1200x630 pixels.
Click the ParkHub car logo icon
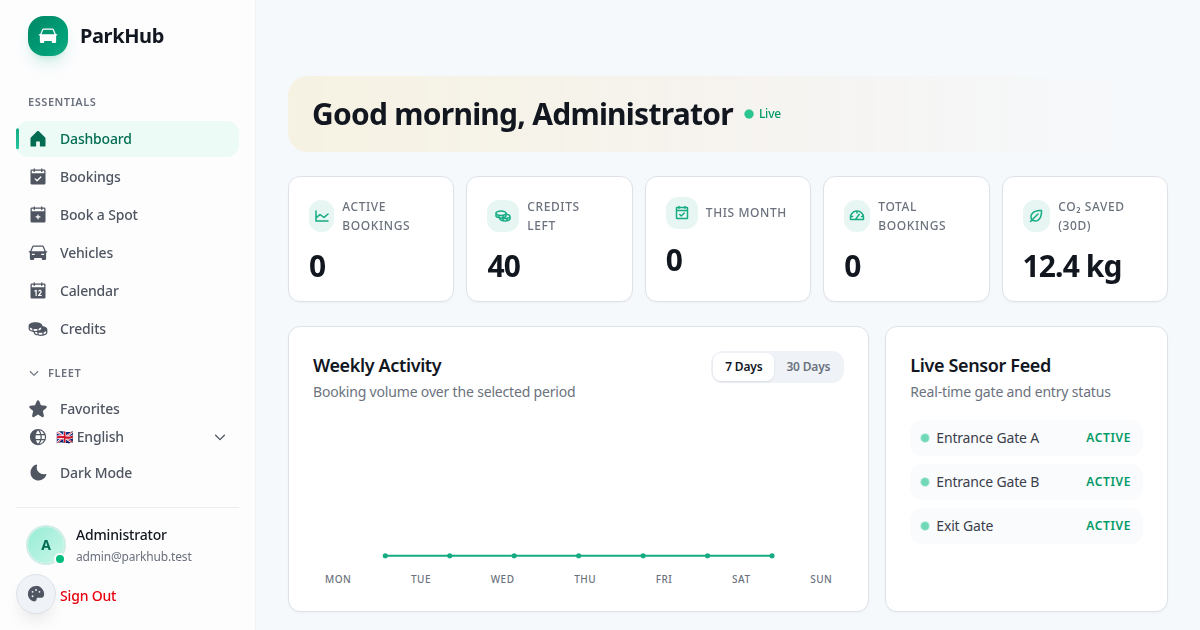click(47, 35)
